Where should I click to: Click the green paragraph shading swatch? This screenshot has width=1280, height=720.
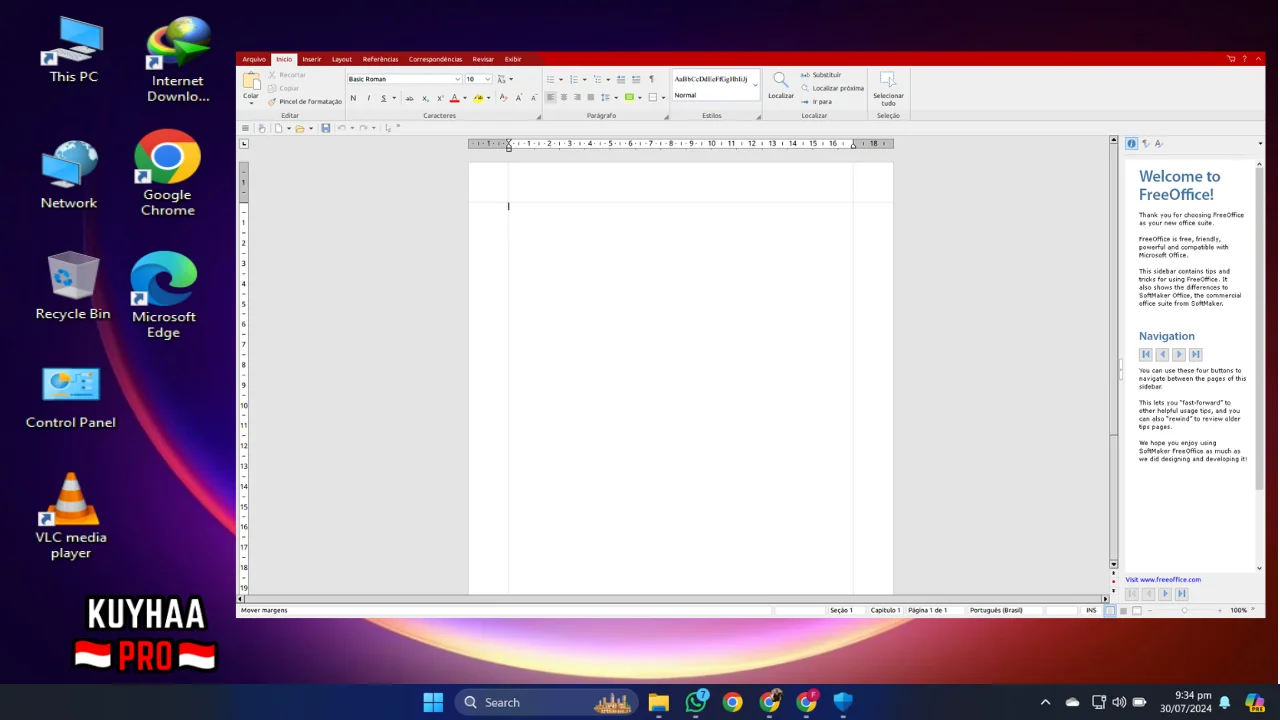point(629,97)
